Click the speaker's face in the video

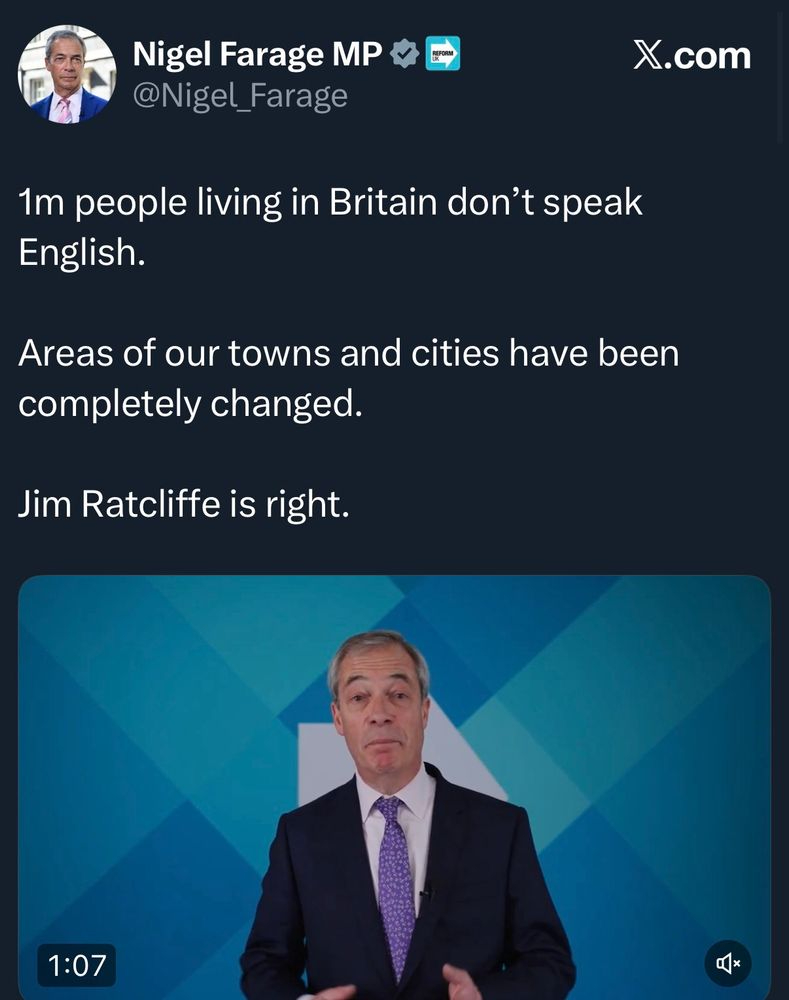(x=382, y=707)
